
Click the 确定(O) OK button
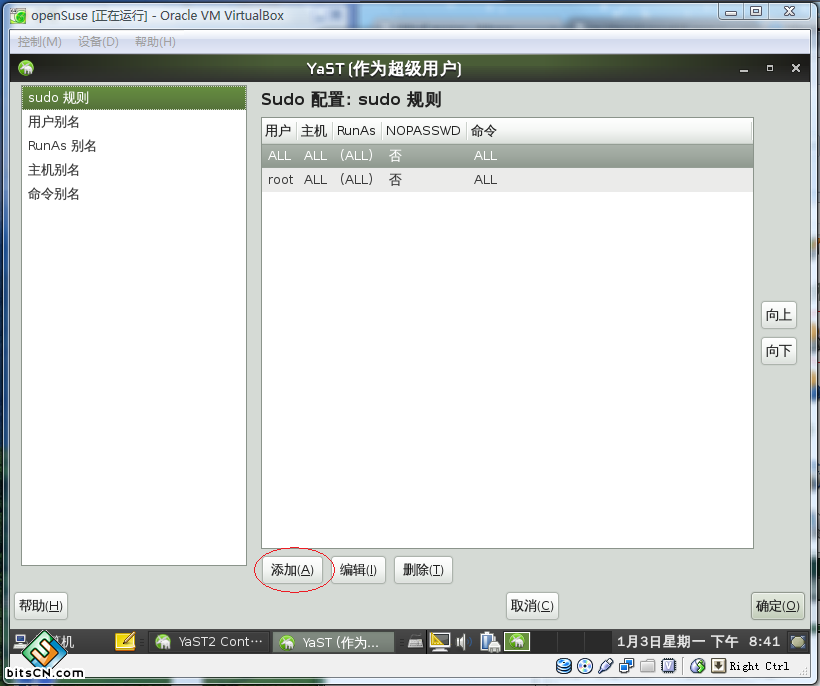point(778,606)
